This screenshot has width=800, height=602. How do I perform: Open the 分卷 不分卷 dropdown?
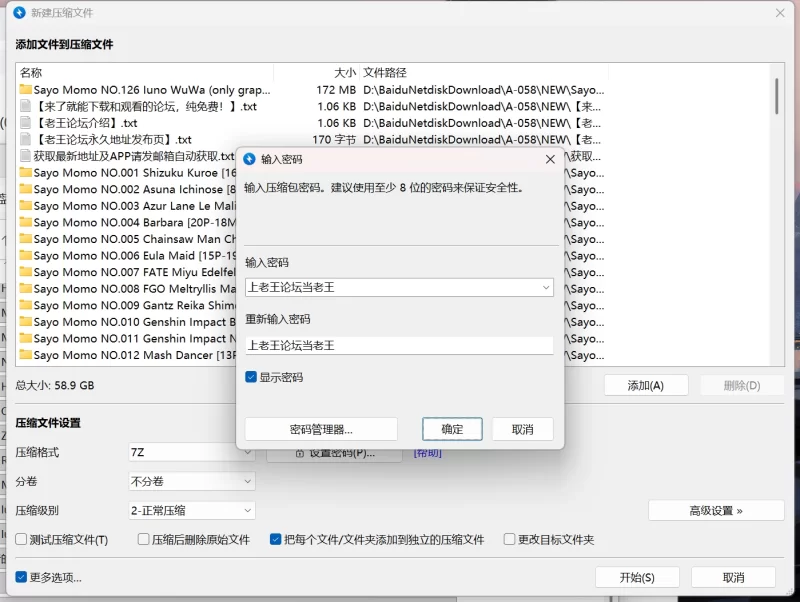tap(191, 481)
